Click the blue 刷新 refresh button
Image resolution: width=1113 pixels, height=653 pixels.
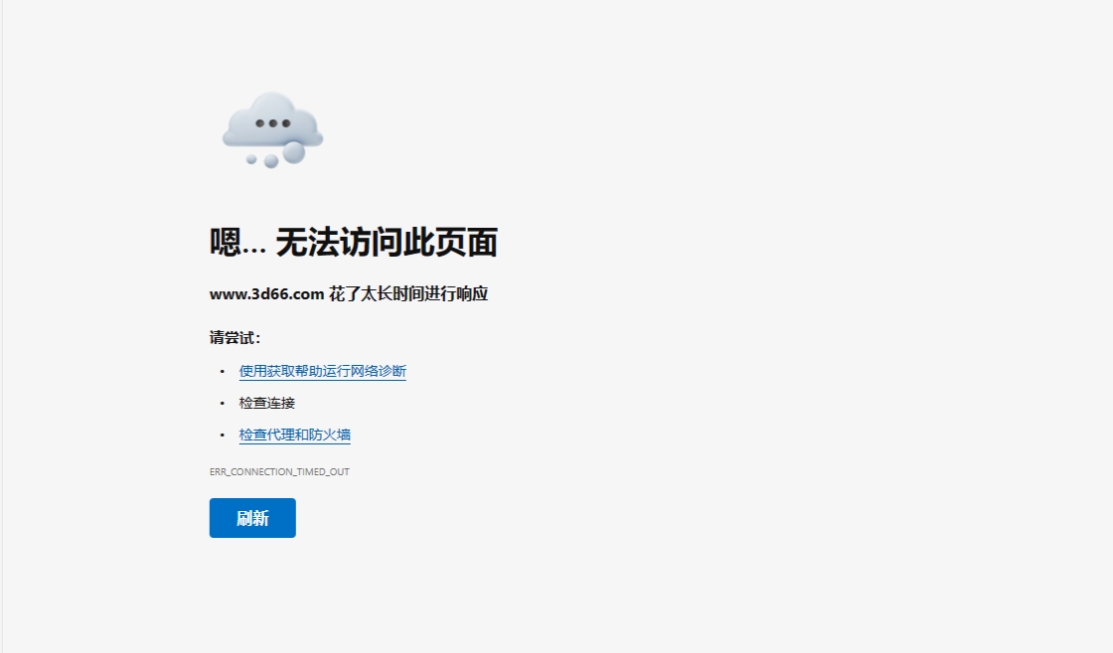tap(252, 518)
